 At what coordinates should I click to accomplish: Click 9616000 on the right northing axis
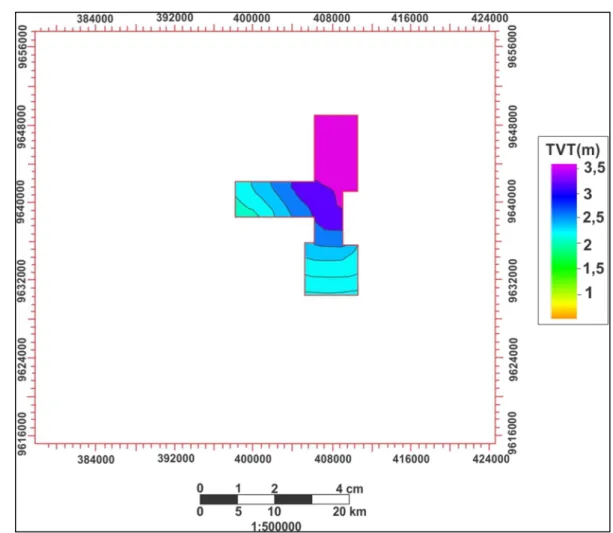[513, 433]
